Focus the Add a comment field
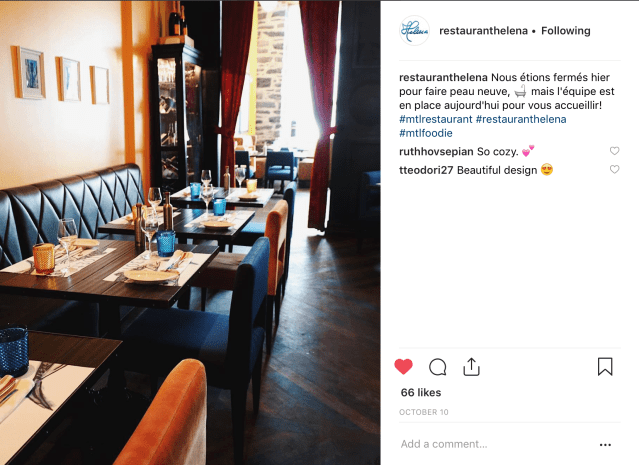 495,444
